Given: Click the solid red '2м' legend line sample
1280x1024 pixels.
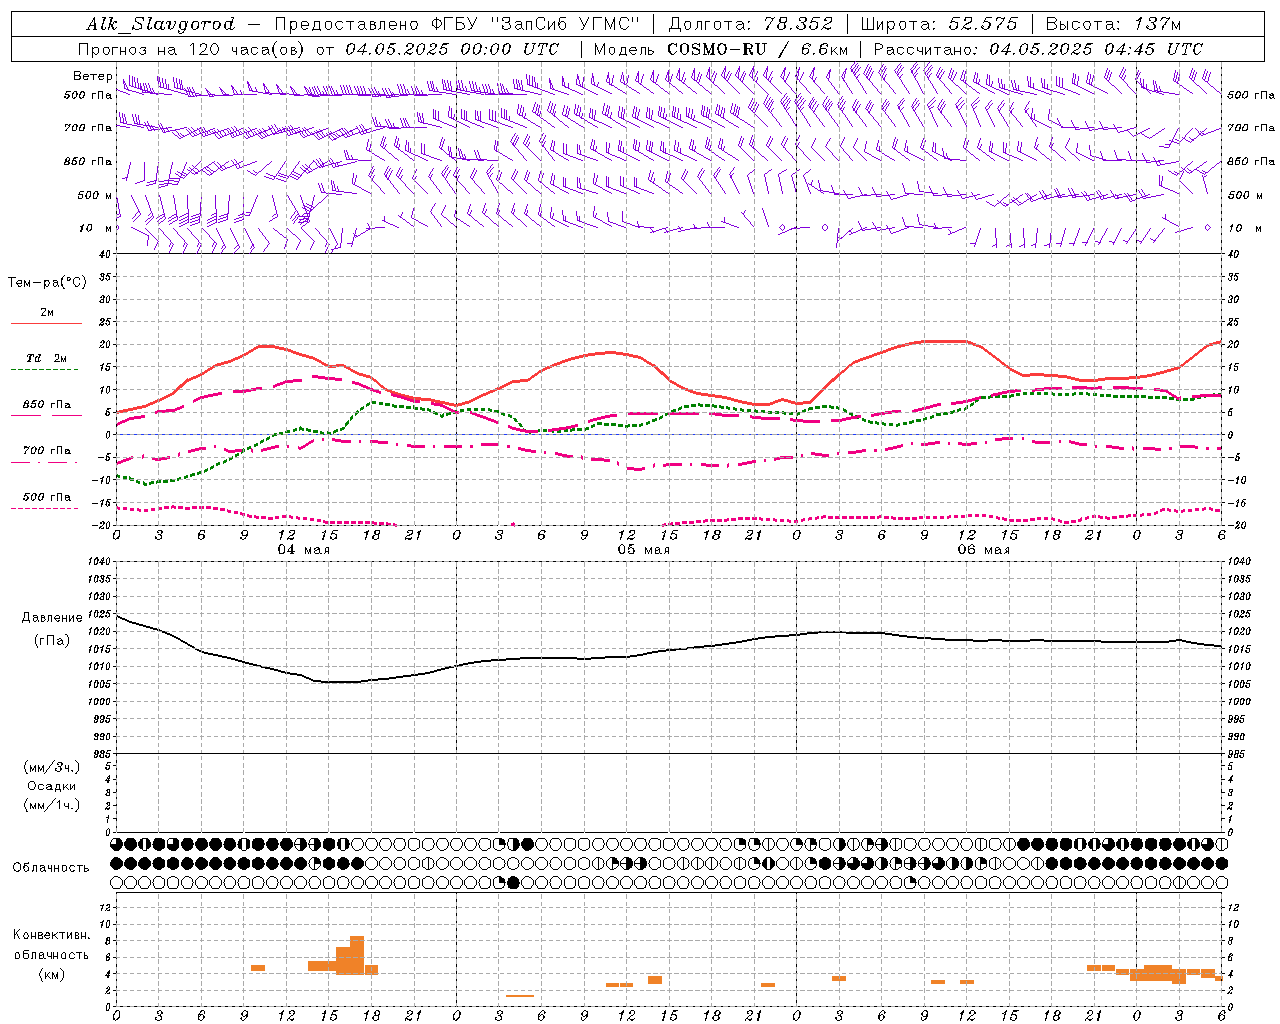Looking at the screenshot, I should coord(46,323).
